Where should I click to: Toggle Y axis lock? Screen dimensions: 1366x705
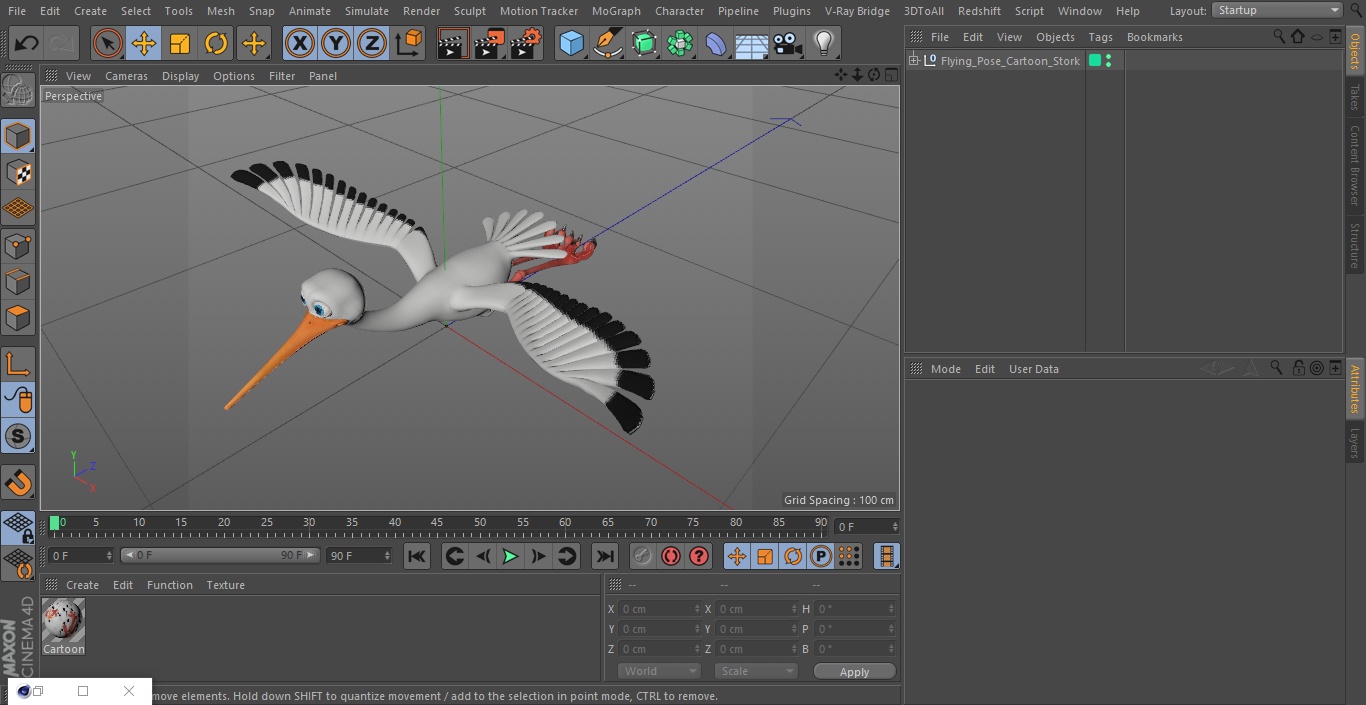[x=336, y=43]
